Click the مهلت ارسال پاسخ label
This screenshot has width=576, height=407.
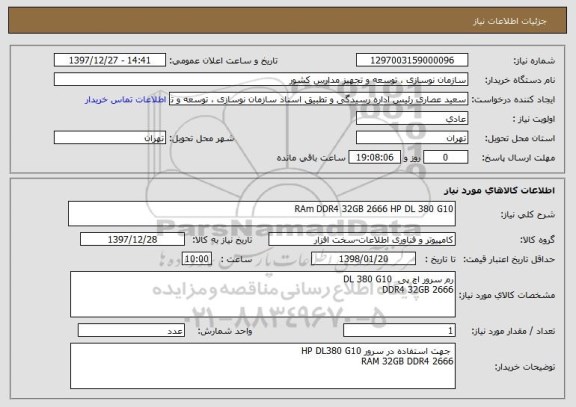point(518,158)
